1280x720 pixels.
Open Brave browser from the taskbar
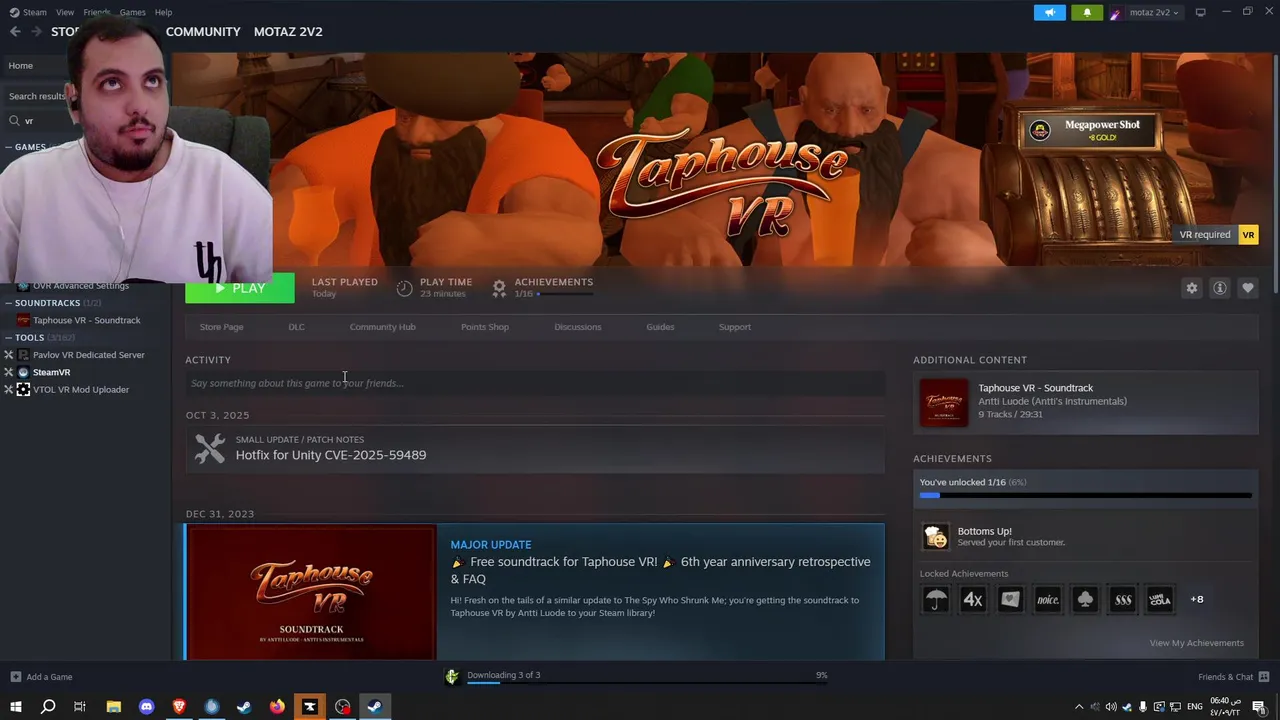point(179,707)
